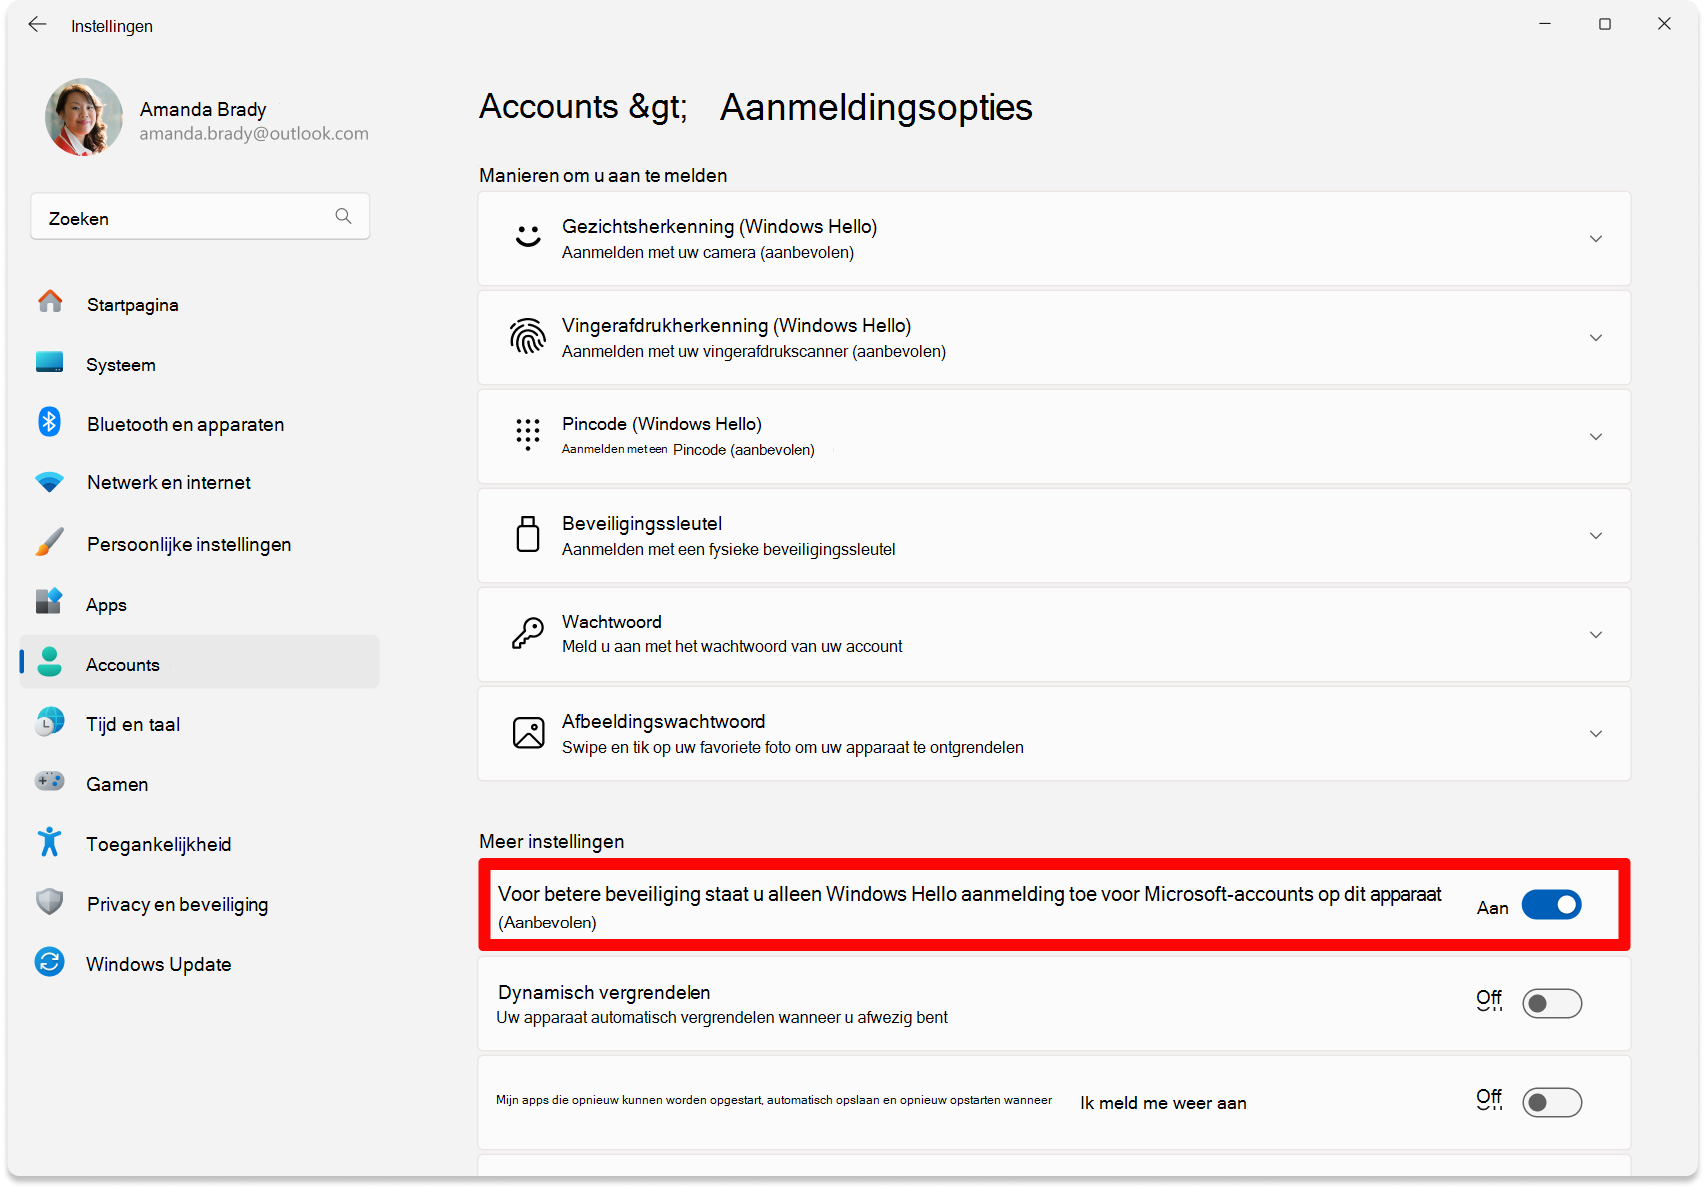Image resolution: width=1704 pixels, height=1188 pixels.
Task: Click the Amanda Brady profile picture
Action: 84,117
